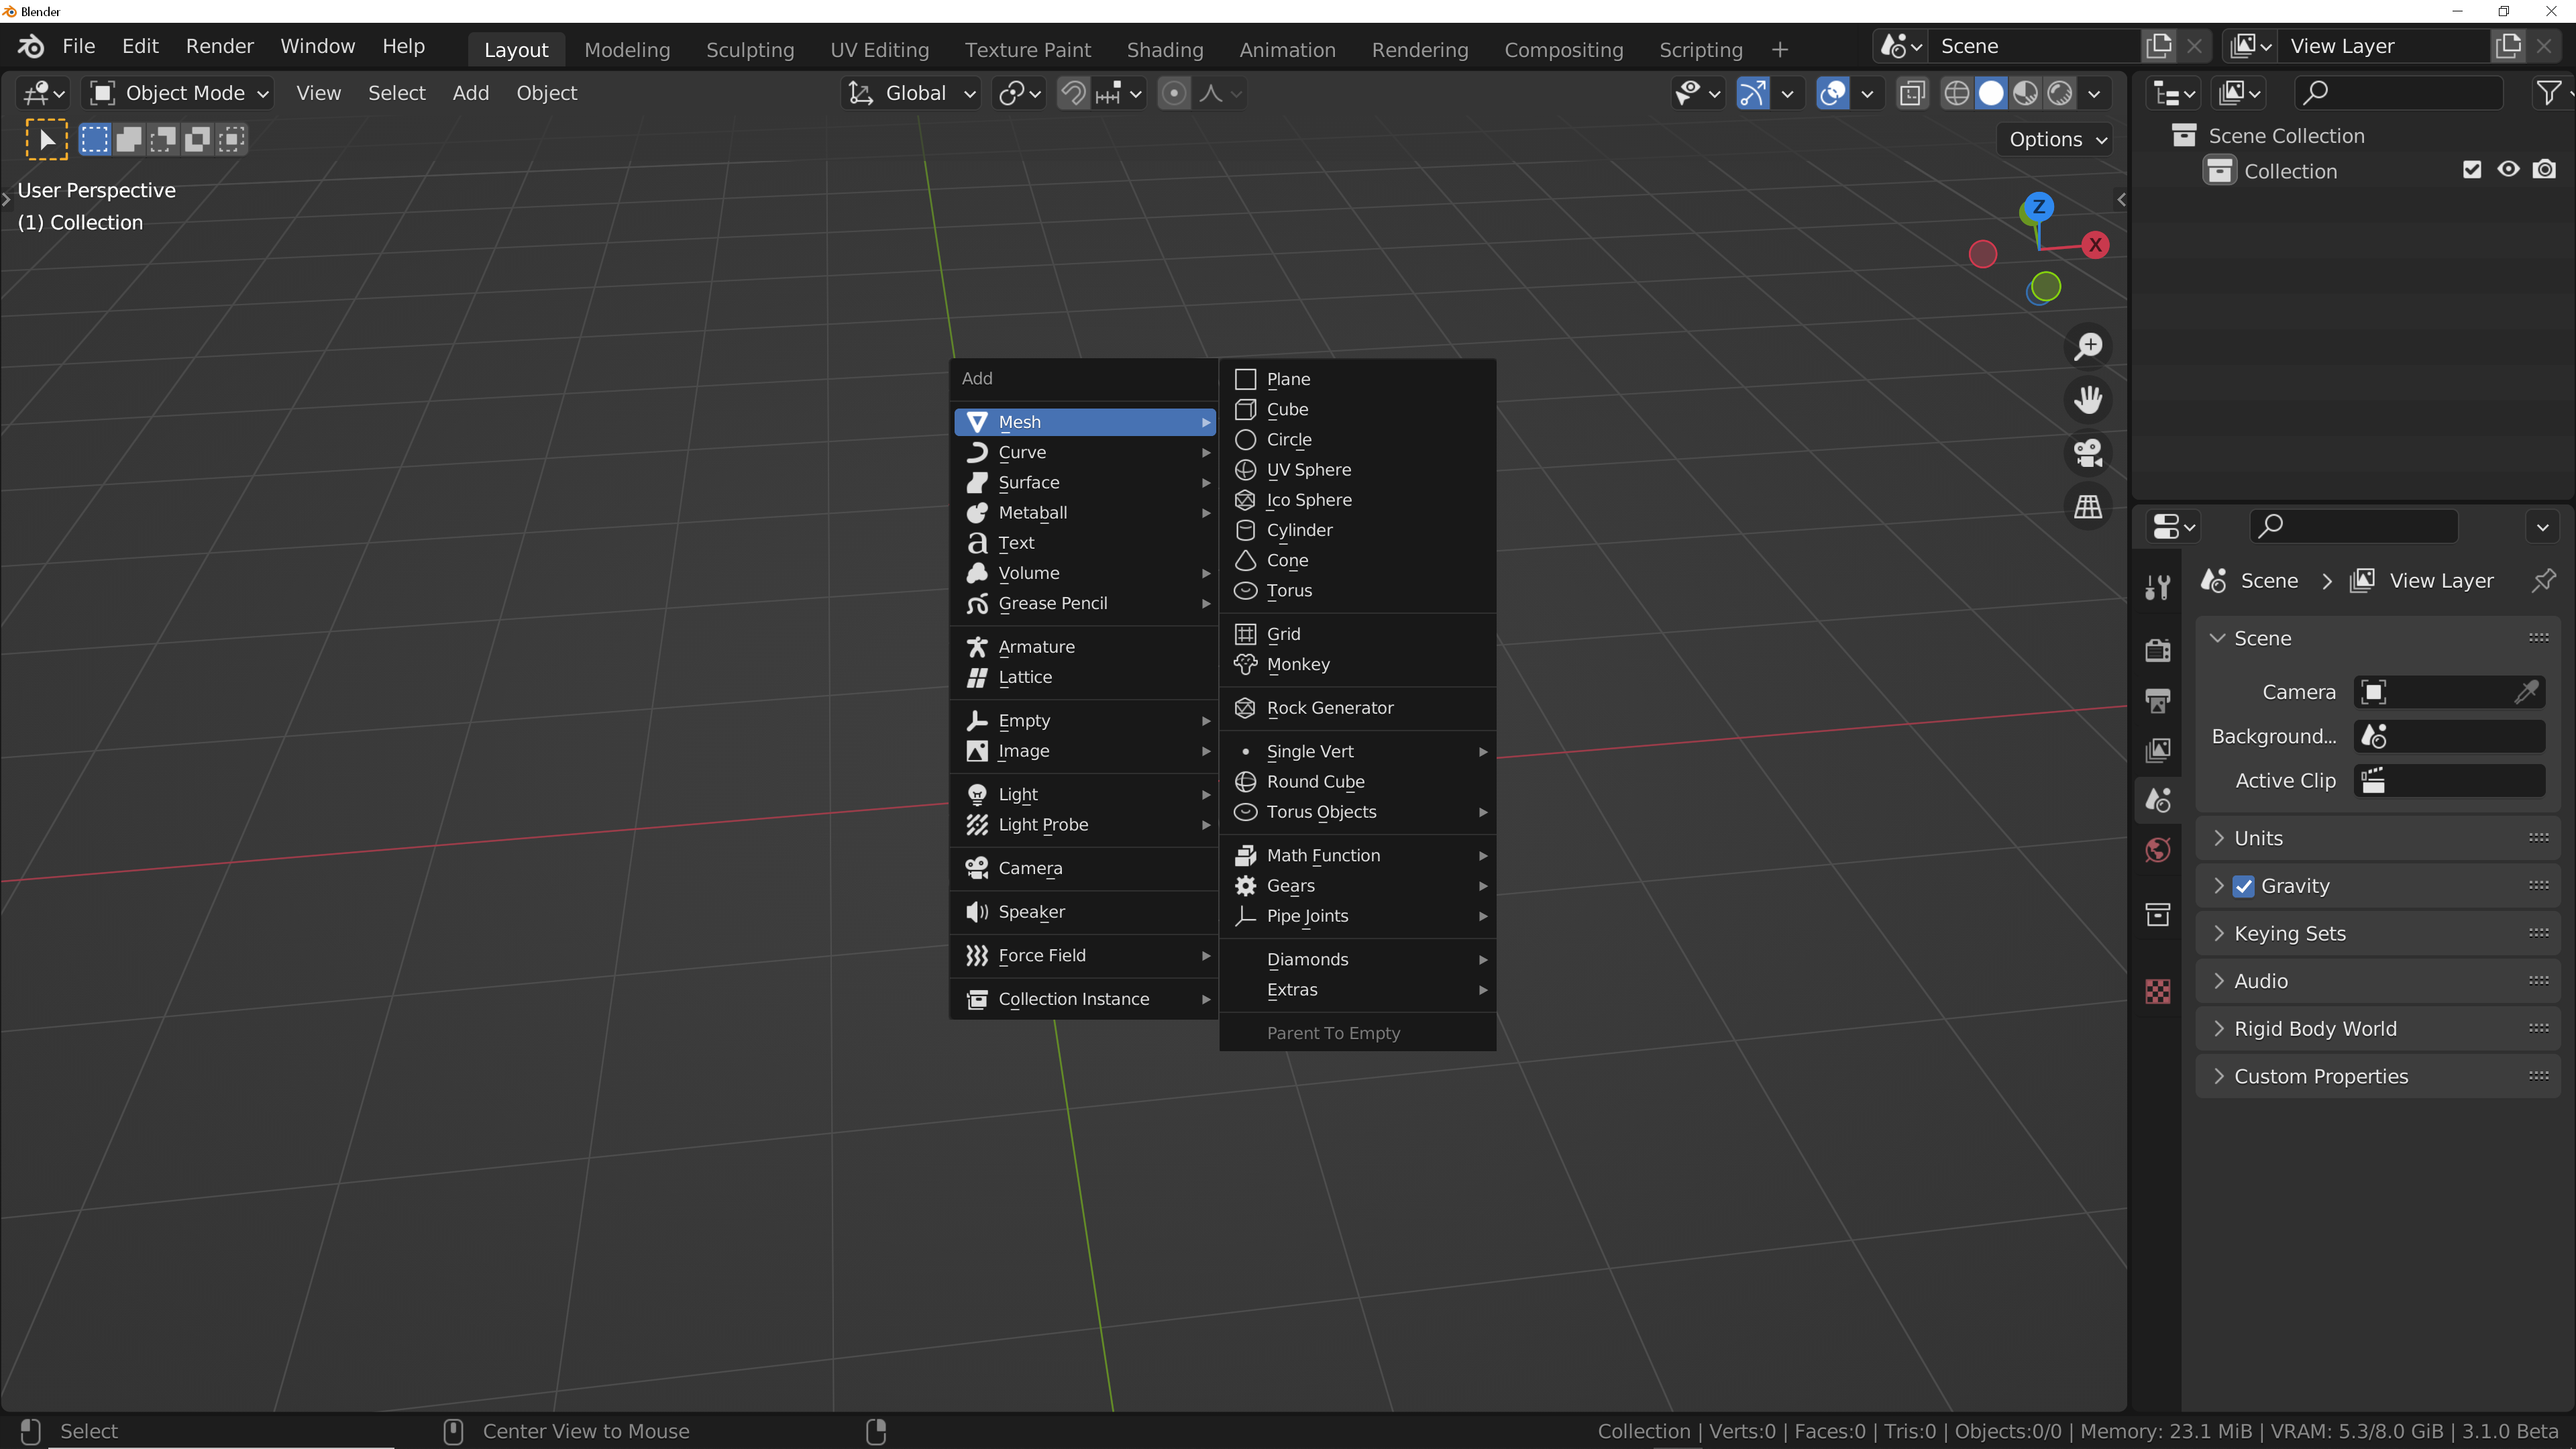The image size is (2576, 1449).
Task: Toggle snapping magnet icon
Action: click(x=1073, y=93)
